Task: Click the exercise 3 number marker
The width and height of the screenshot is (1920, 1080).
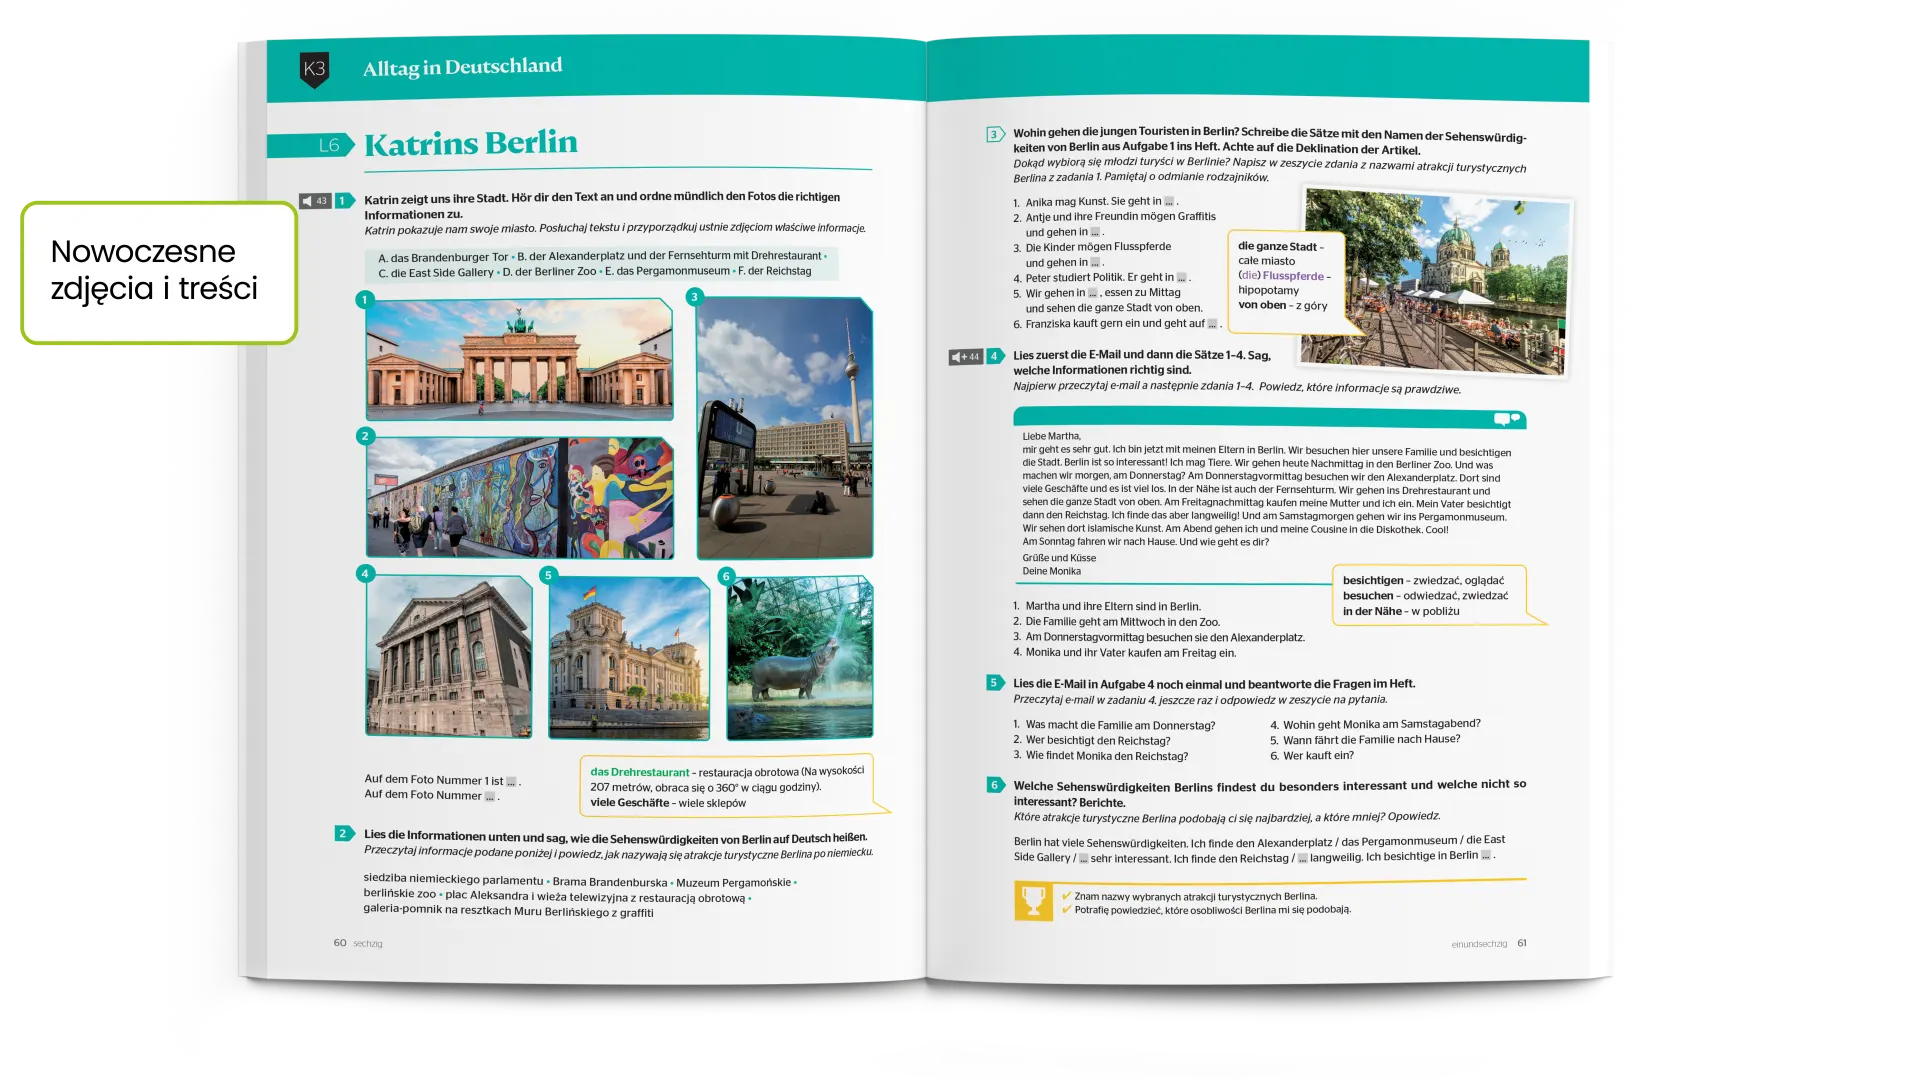Action: pos(994,134)
